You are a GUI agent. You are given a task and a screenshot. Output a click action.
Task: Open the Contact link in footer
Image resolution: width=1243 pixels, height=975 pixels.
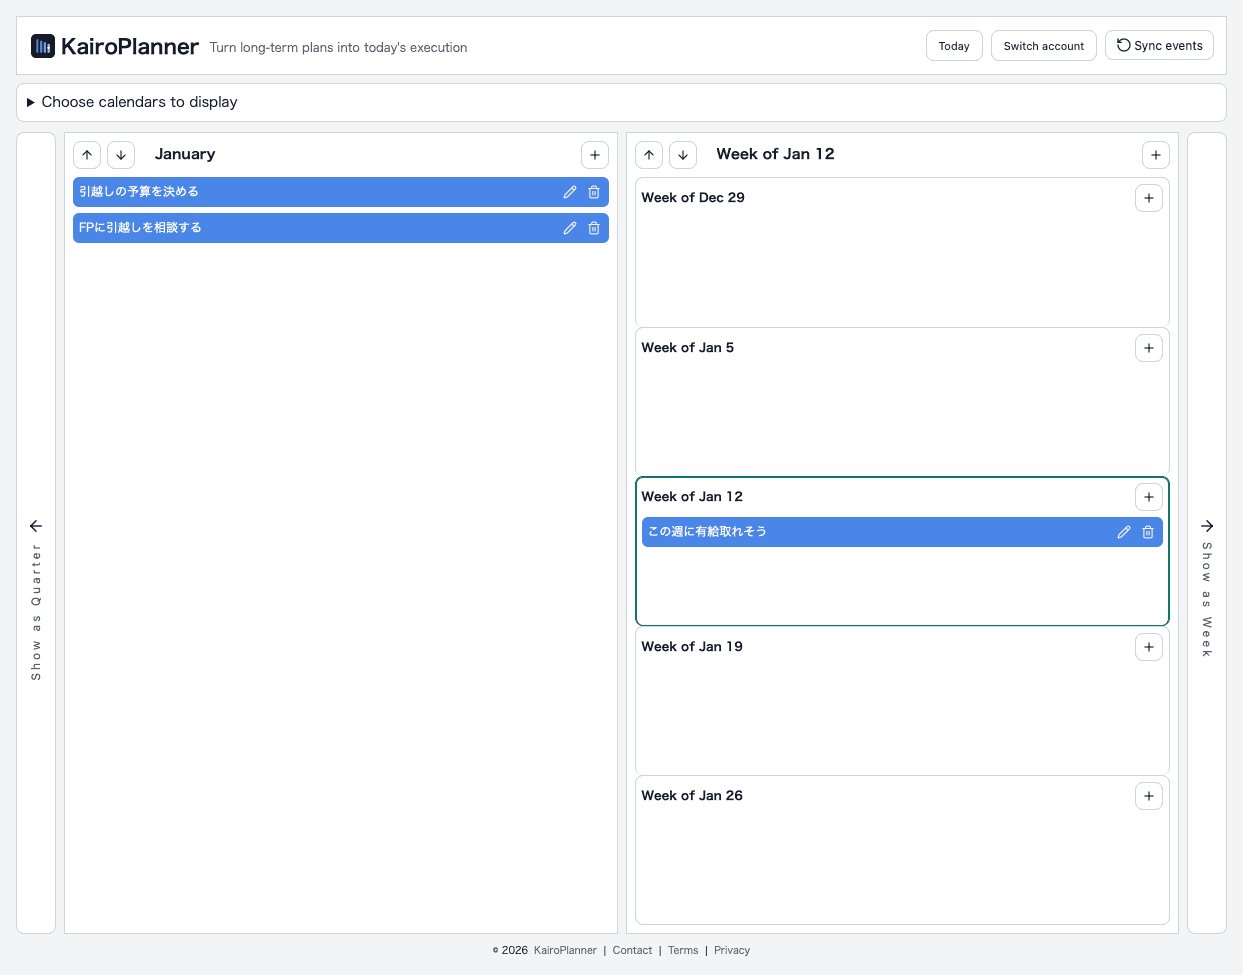(632, 950)
